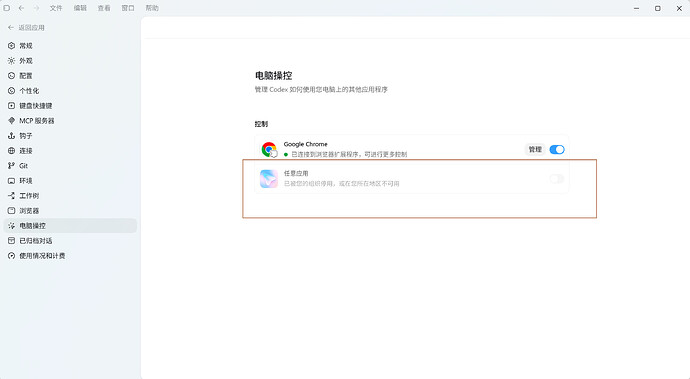Disable the Google Chrome control toggle
Screen dimensions: 690x379
pyautogui.click(x=557, y=149)
